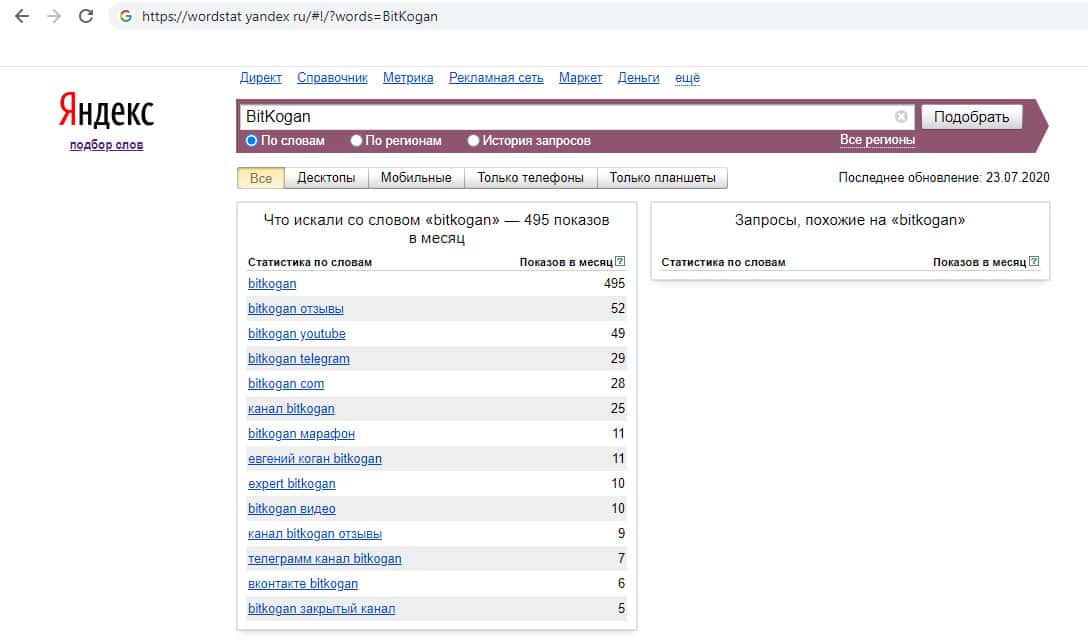
Task: Select the 'По регионам' radio button
Action: [x=357, y=141]
